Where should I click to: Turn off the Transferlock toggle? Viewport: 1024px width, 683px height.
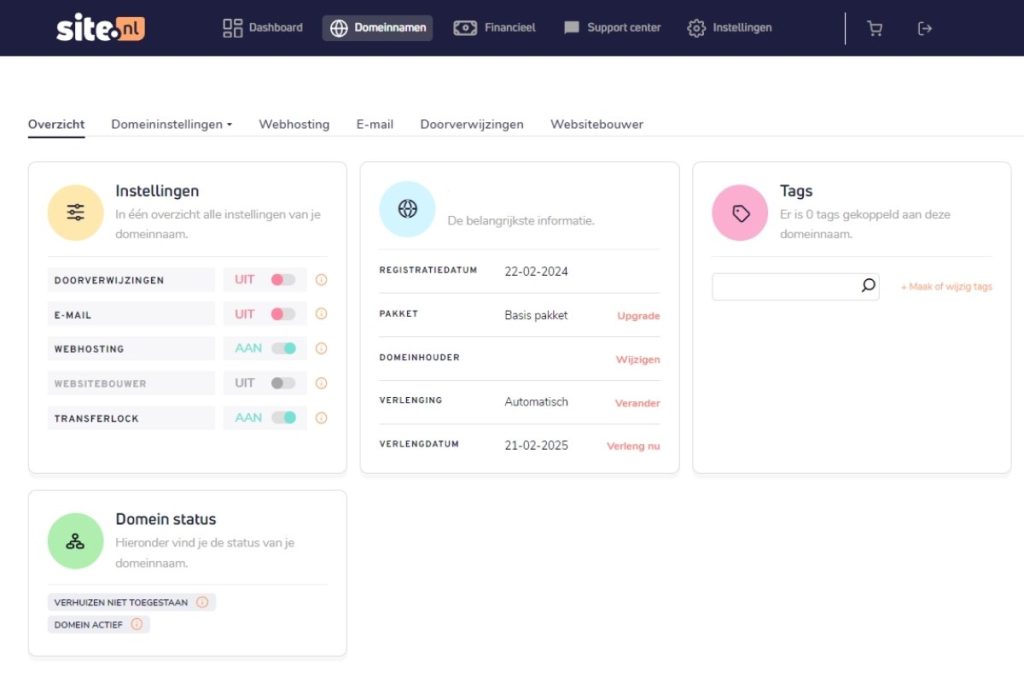[281, 418]
